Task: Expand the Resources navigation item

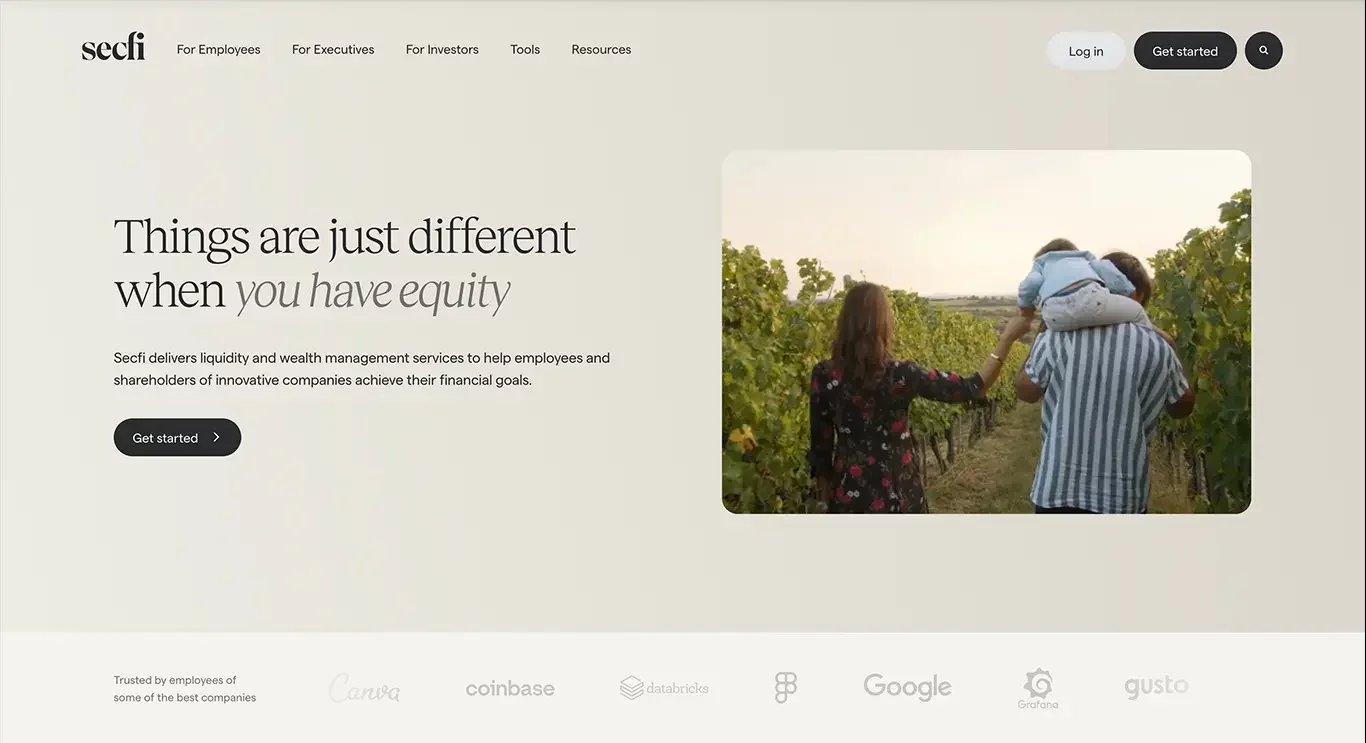Action: pyautogui.click(x=601, y=49)
